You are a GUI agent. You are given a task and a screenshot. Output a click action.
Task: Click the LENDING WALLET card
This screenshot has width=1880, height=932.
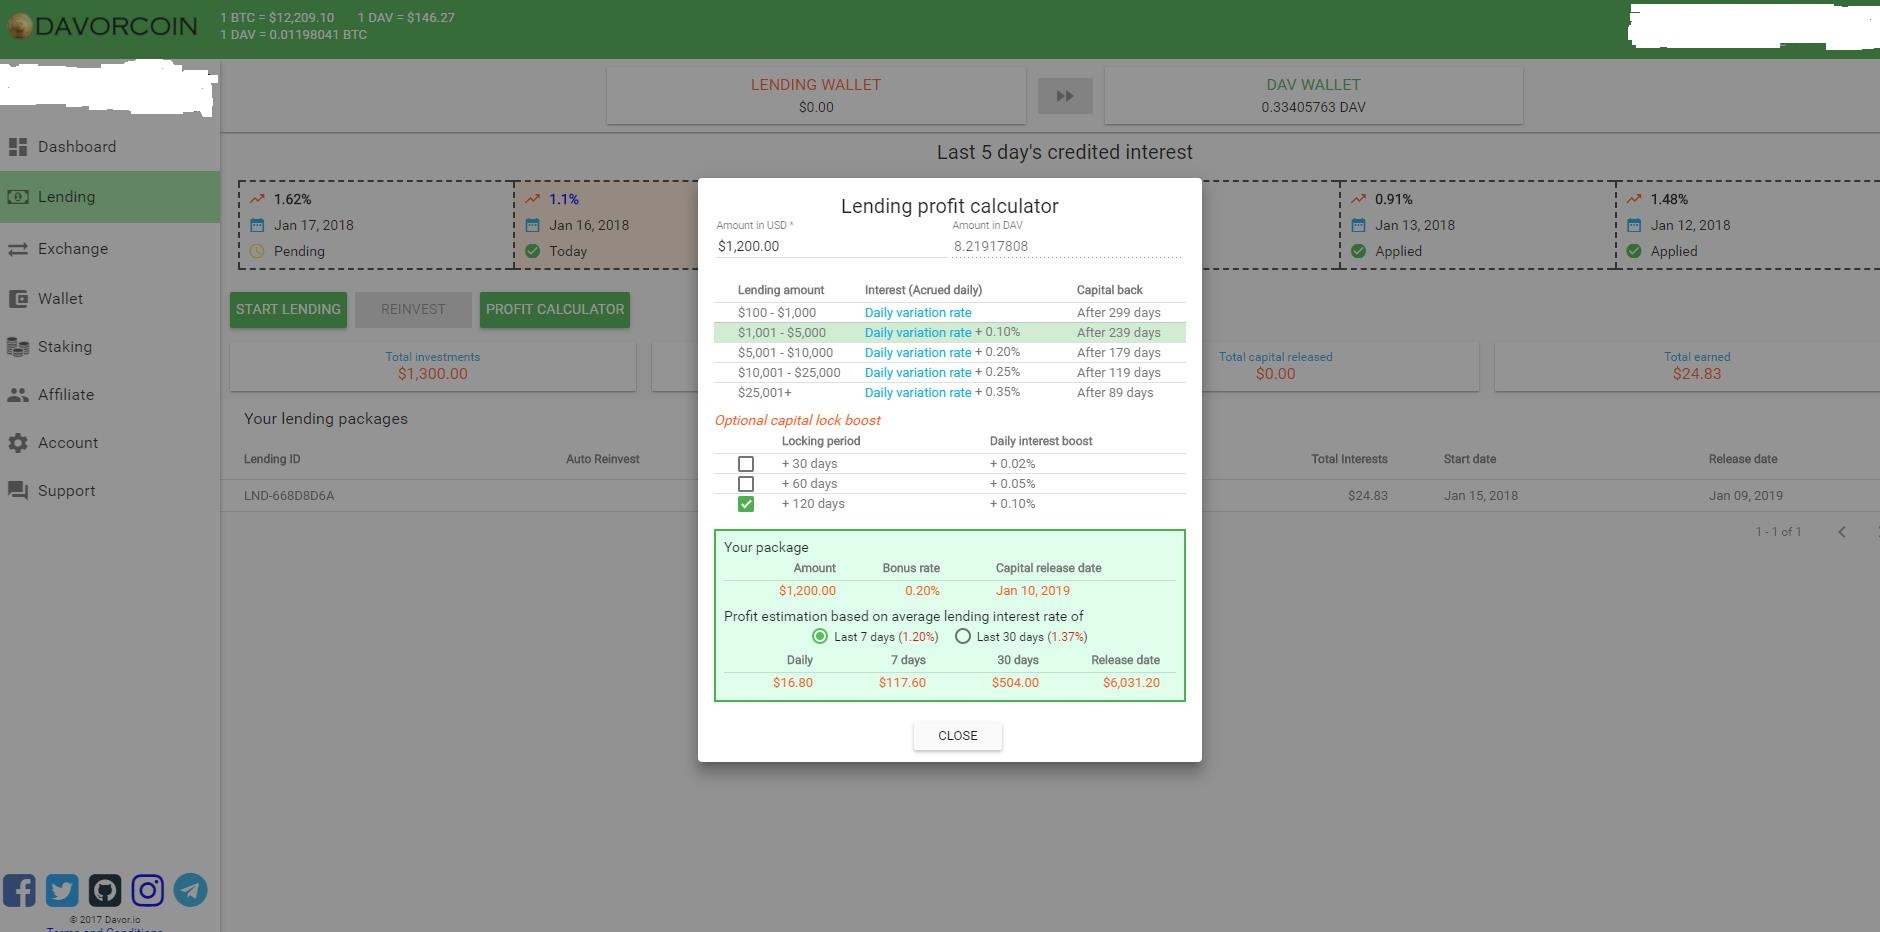[x=816, y=96]
